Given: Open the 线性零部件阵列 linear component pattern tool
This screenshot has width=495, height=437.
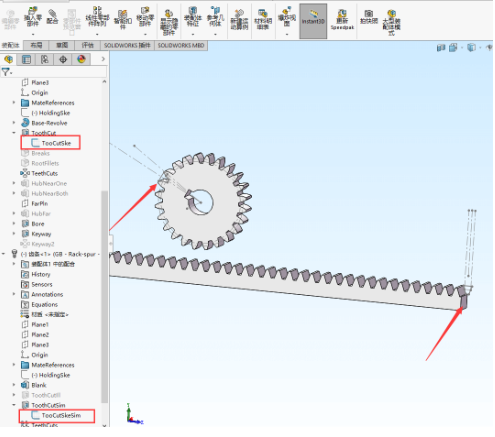Looking at the screenshot, I should click(97, 17).
